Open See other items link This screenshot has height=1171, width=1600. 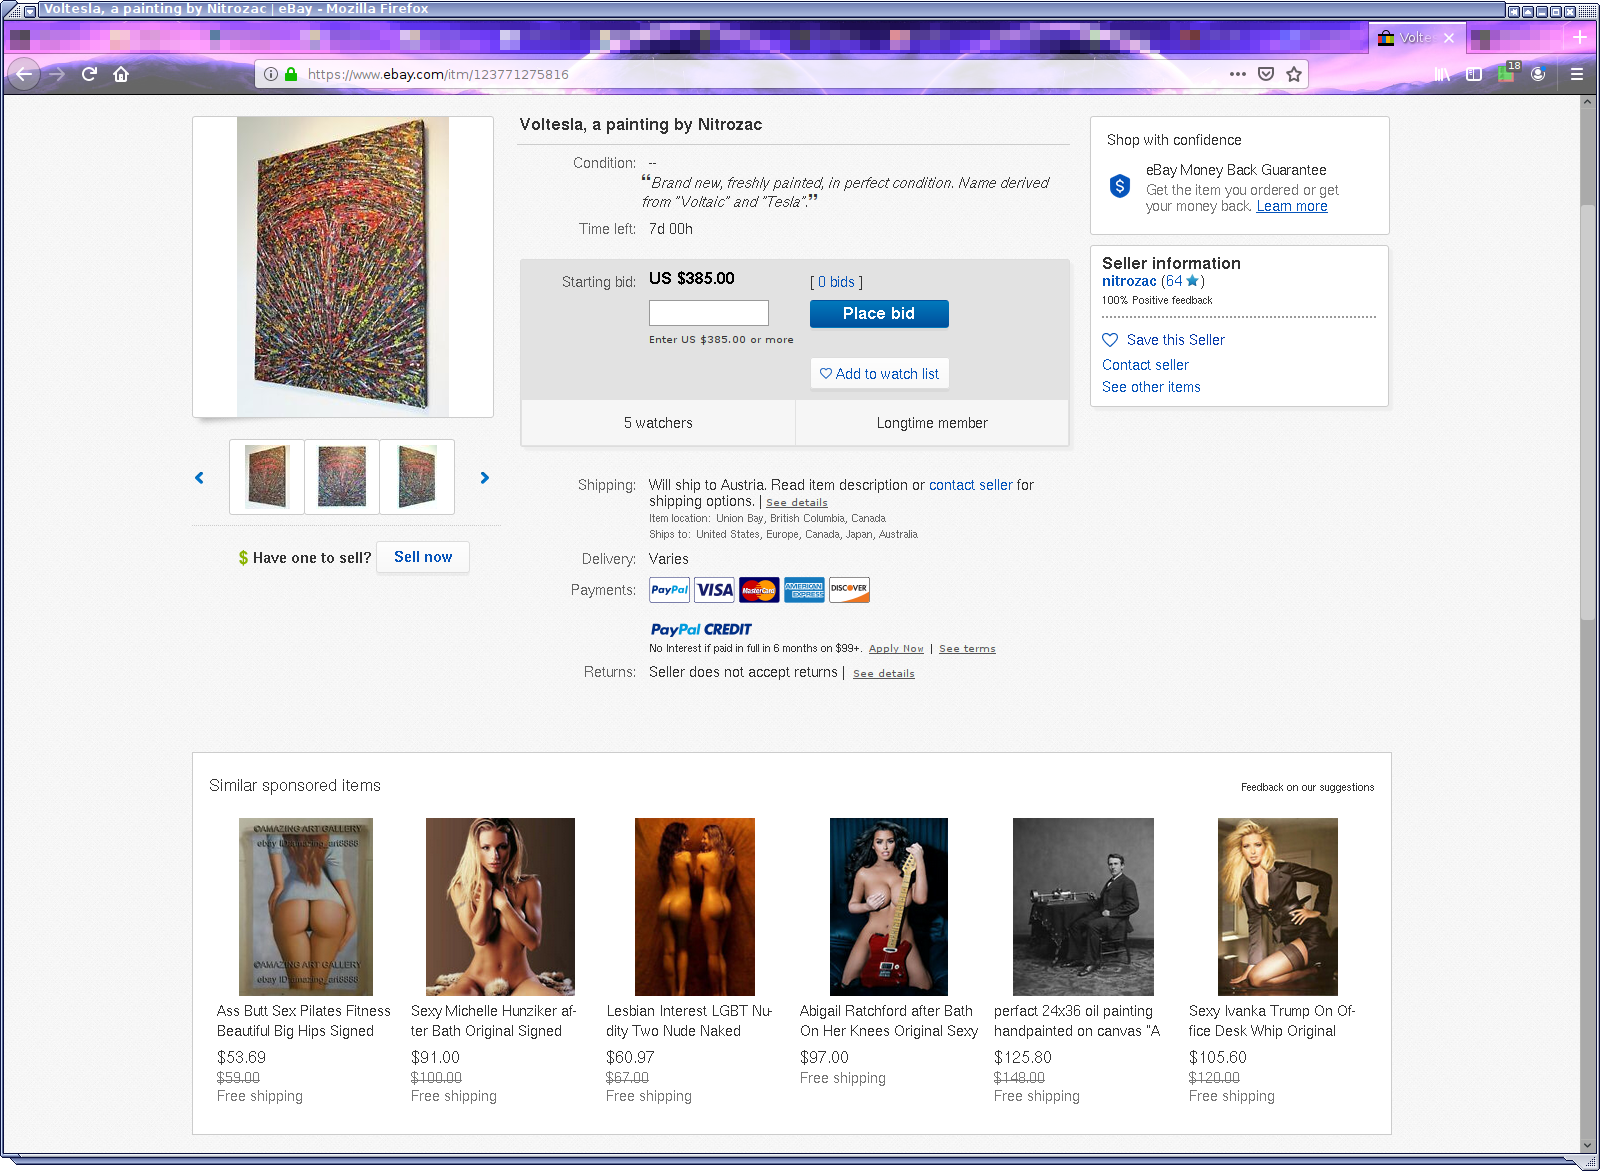1151,387
